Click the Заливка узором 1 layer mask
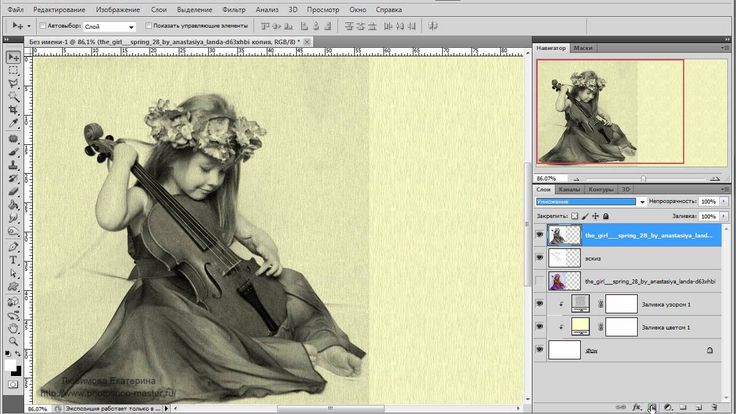Screen dimensions: 736x414 pos(621,304)
